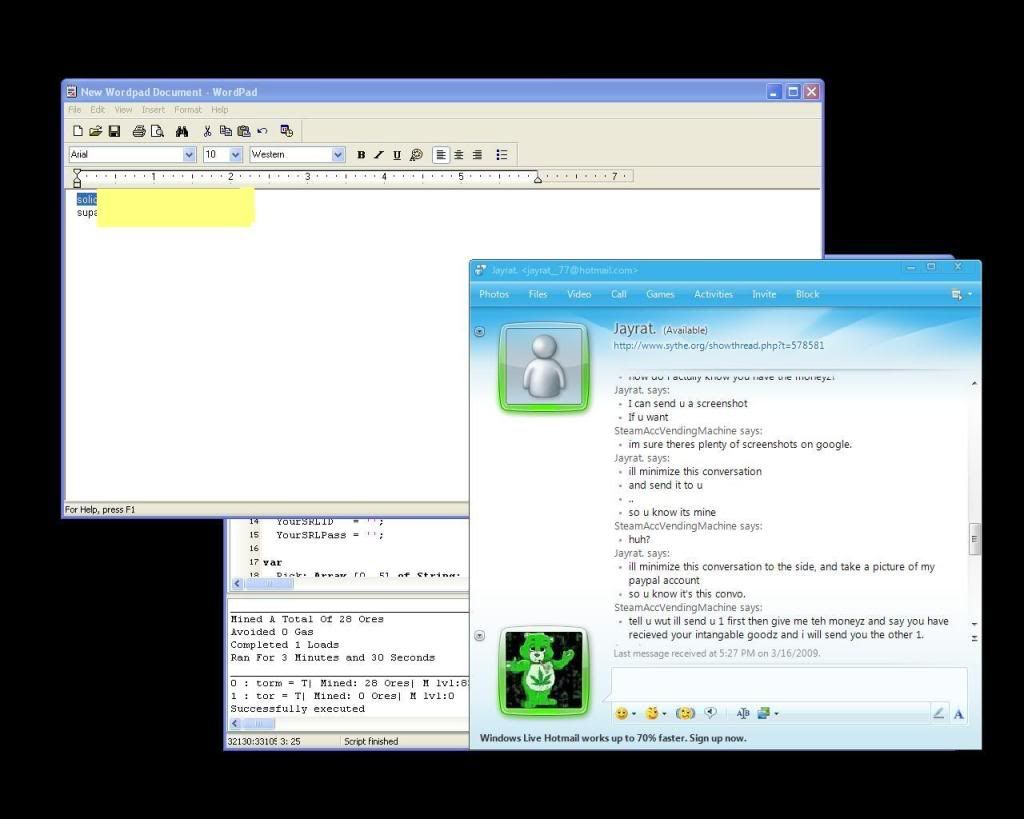This screenshot has width=1024, height=819.
Task: Expand options arrow beside the green bear picture
Action: (479, 635)
